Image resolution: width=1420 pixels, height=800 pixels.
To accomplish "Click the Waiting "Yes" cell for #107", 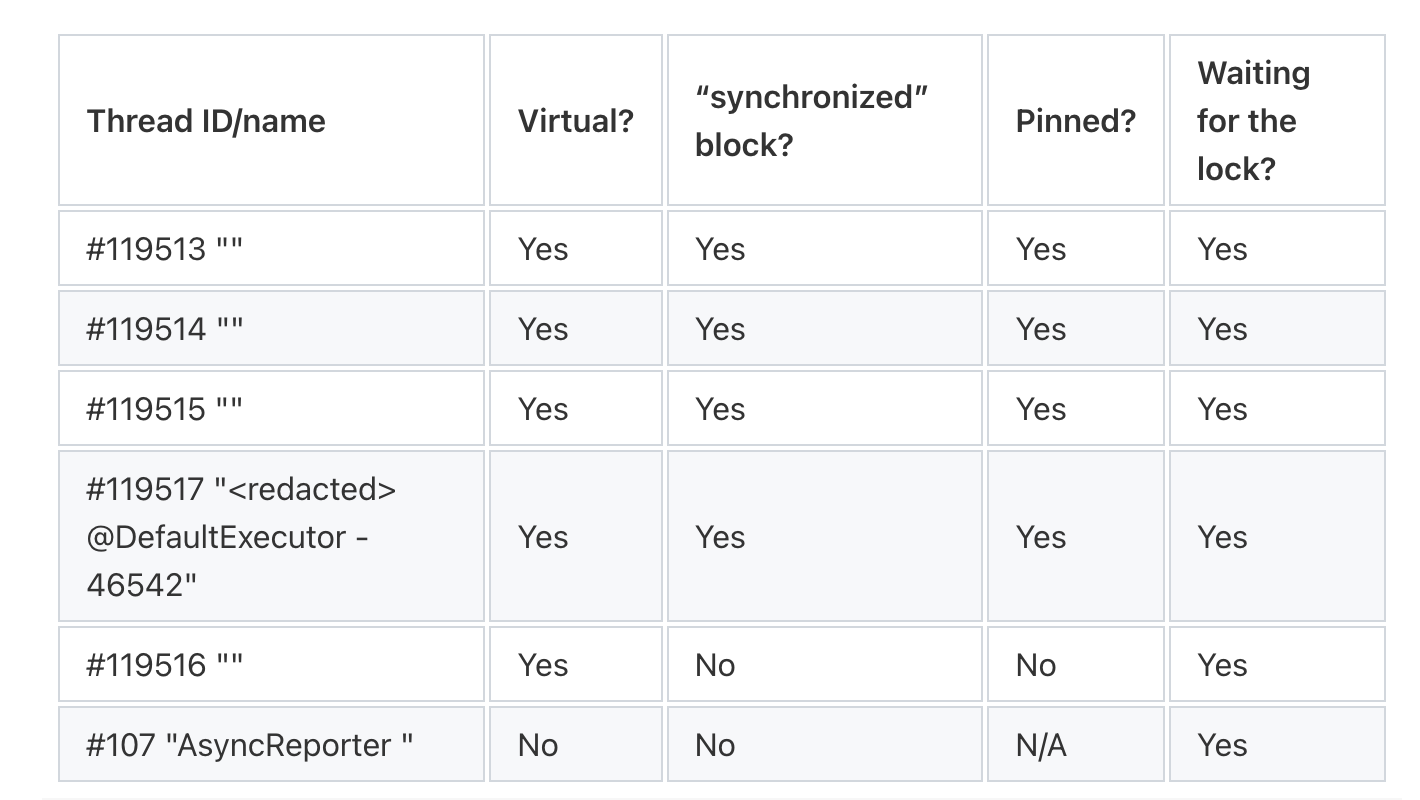I will pos(1277,744).
